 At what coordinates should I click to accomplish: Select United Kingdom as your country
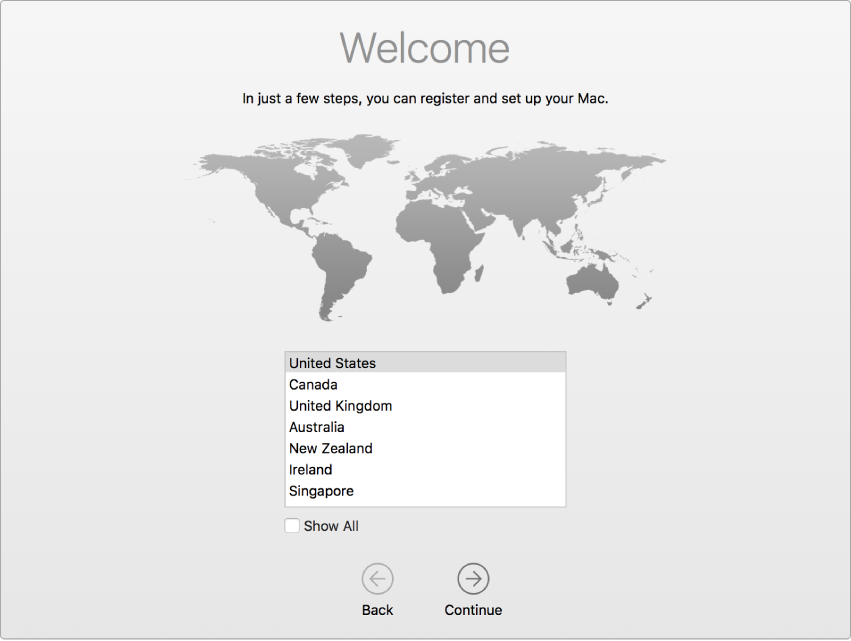[340, 405]
